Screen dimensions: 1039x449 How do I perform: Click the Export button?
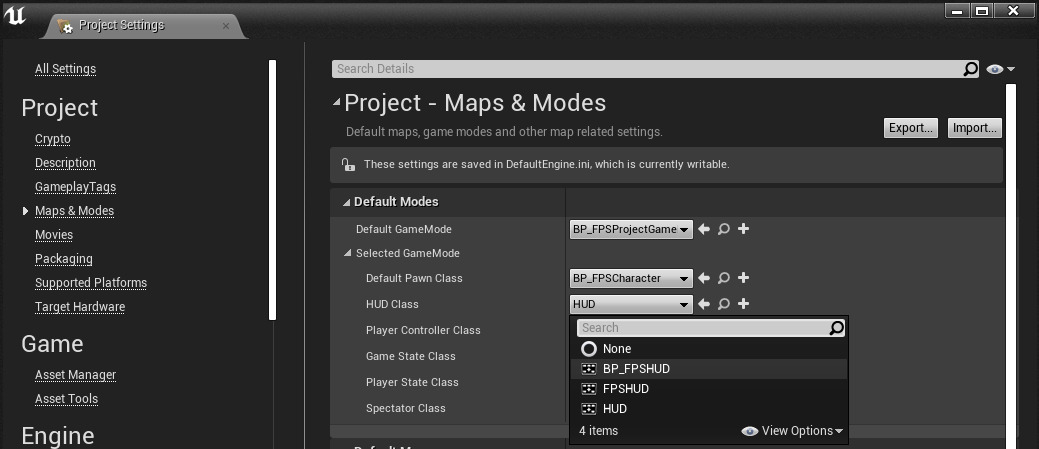[x=910, y=128]
